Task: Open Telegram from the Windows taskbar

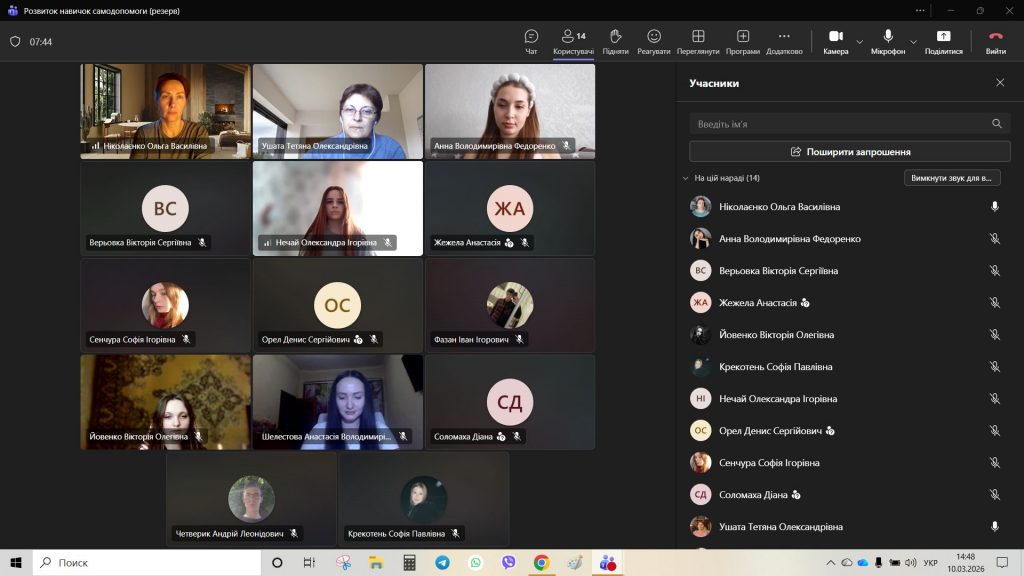Action: point(442,563)
